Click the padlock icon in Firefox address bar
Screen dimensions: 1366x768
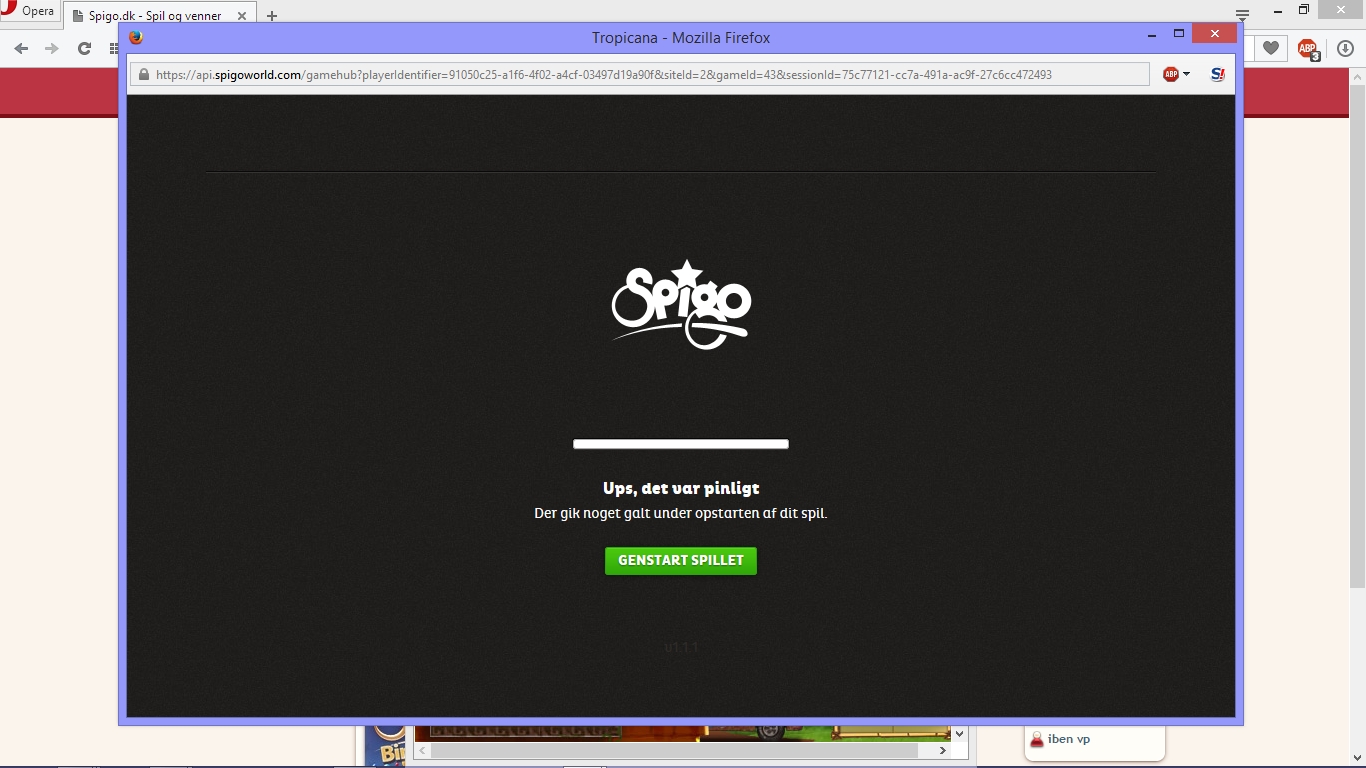pos(144,75)
